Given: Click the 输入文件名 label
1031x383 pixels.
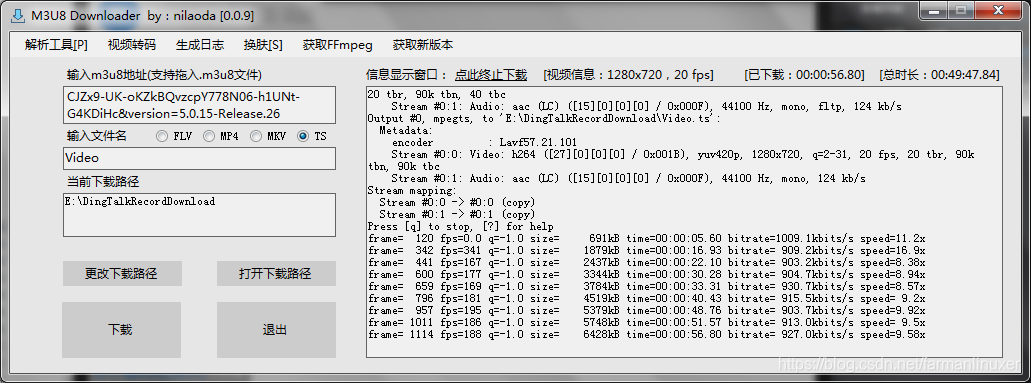Looking at the screenshot, I should pyautogui.click(x=96, y=136).
